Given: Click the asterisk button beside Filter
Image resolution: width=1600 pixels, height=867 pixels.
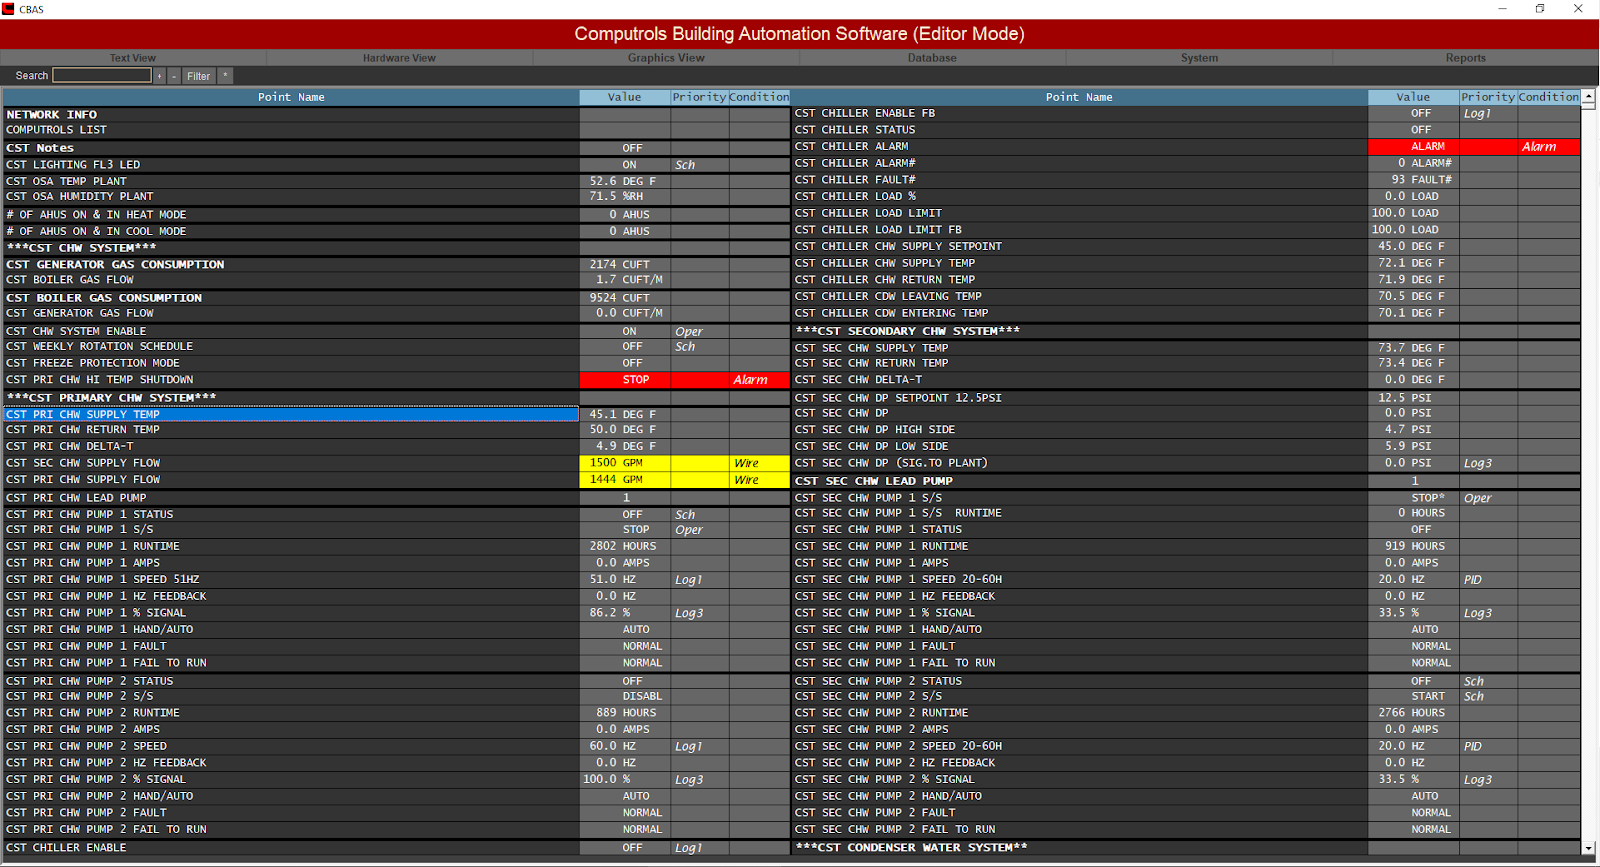Looking at the screenshot, I should 225,76.
